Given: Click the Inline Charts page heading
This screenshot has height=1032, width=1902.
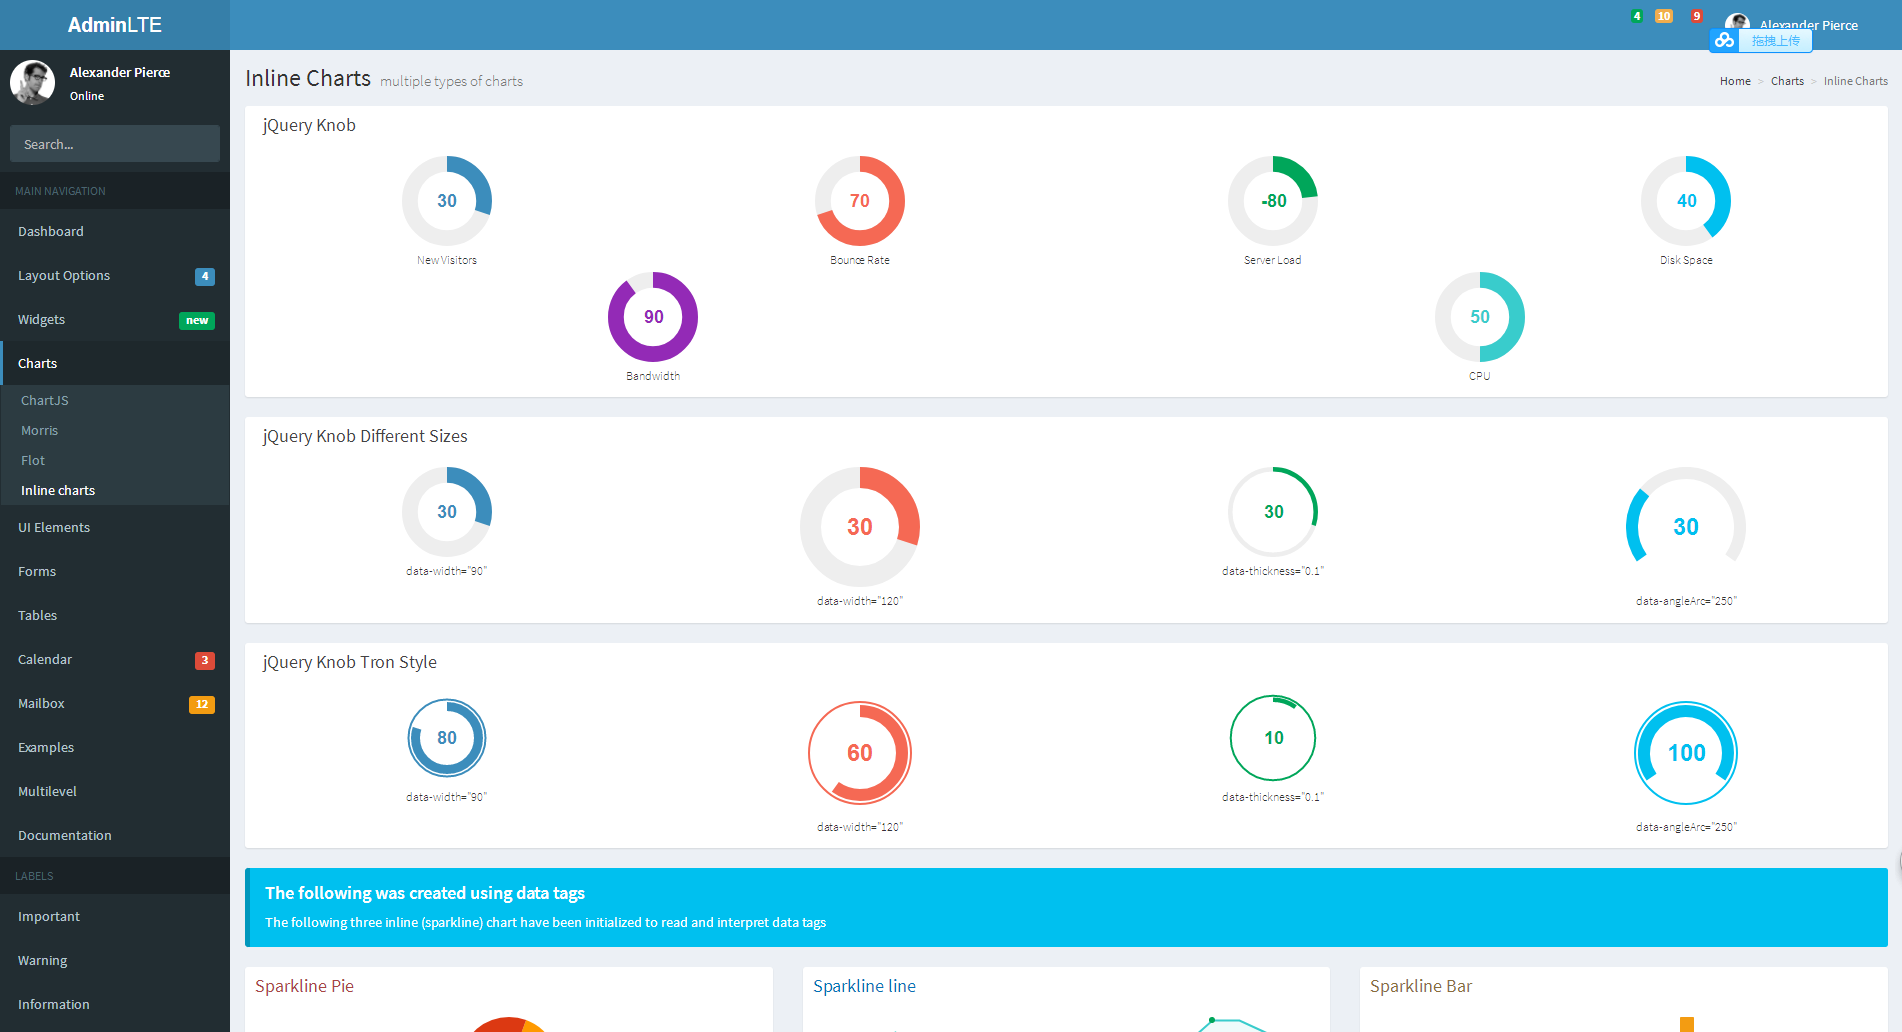Looking at the screenshot, I should pos(308,78).
